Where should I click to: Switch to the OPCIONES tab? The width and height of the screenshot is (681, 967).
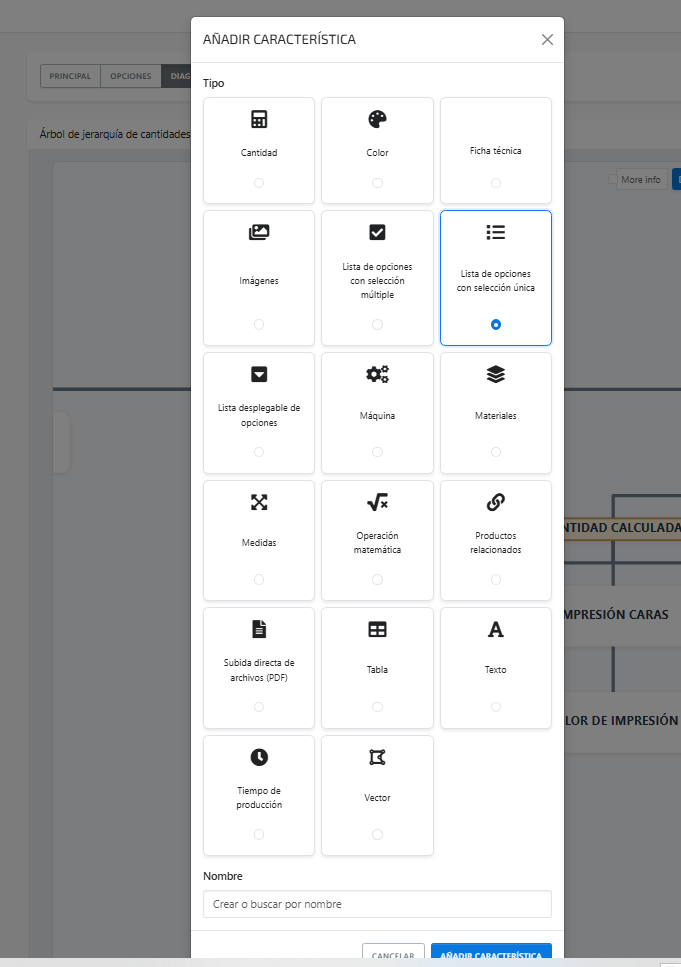coord(131,76)
